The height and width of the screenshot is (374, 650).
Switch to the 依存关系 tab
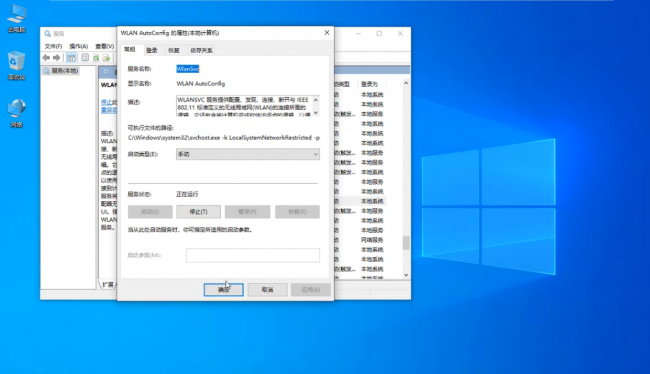pos(201,50)
